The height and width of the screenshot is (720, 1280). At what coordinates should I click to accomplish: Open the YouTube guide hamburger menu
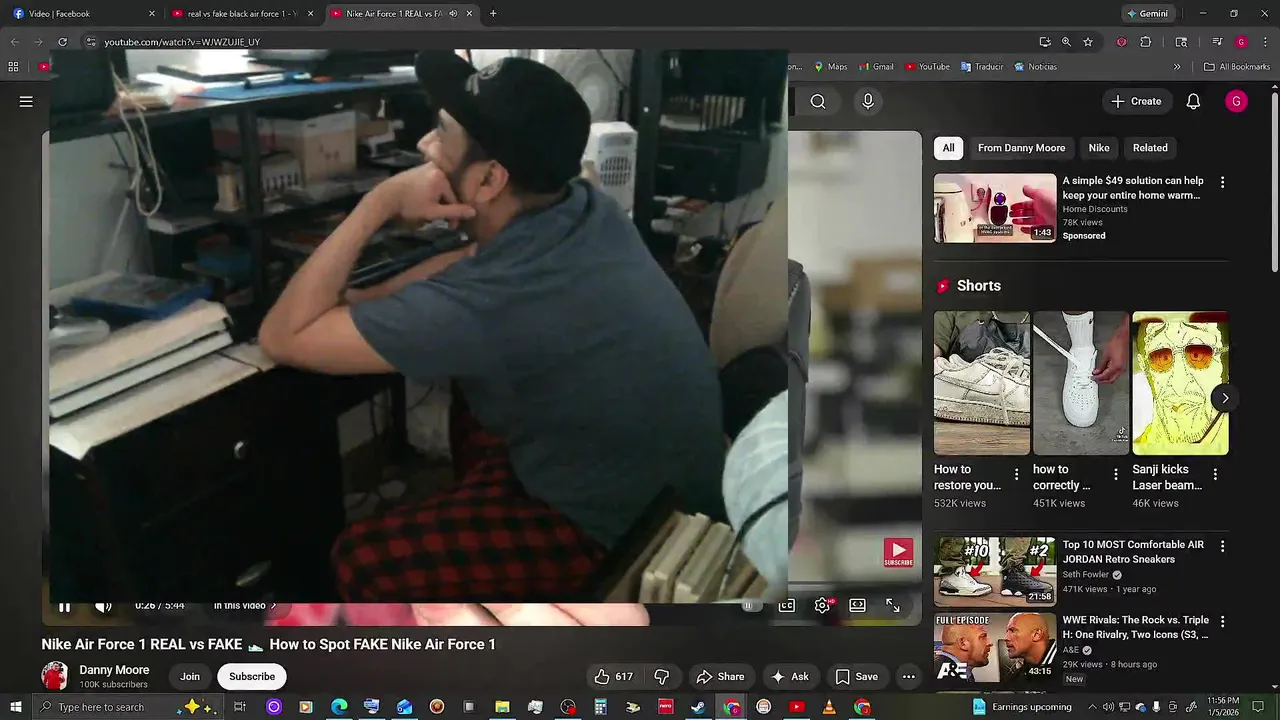[x=26, y=101]
